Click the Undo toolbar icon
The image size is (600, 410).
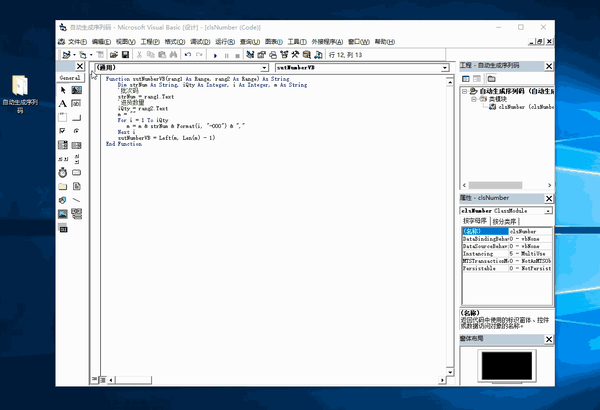[188, 55]
